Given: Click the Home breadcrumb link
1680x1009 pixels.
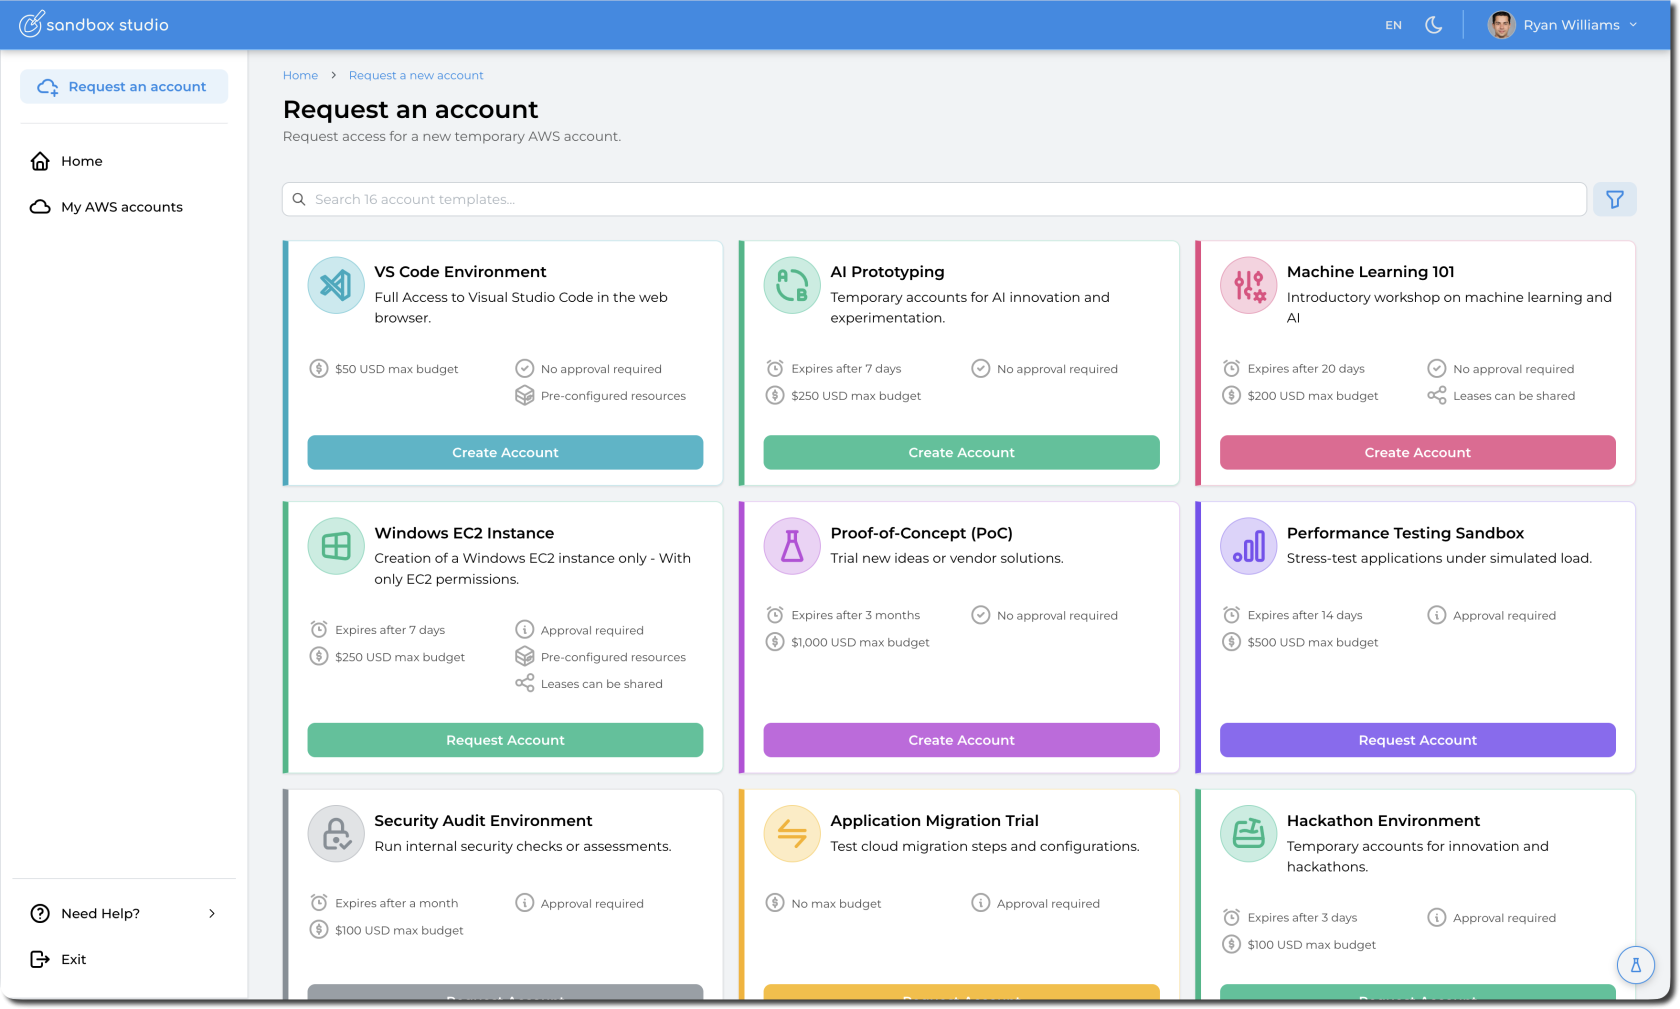Looking at the screenshot, I should [x=300, y=75].
